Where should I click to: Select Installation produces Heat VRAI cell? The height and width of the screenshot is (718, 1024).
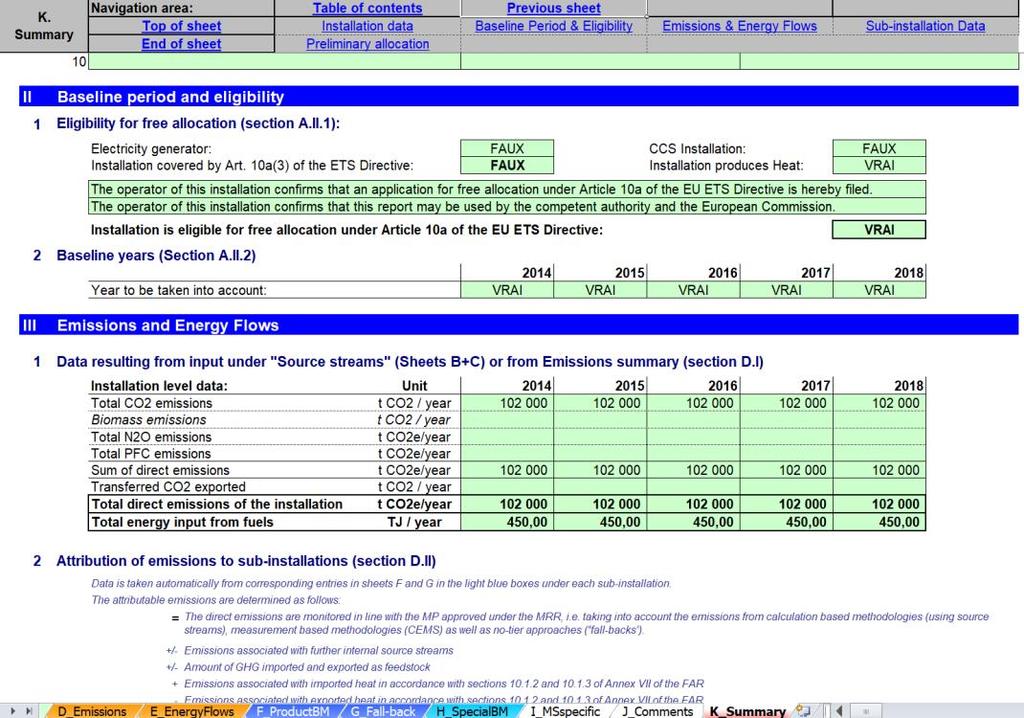click(x=879, y=165)
